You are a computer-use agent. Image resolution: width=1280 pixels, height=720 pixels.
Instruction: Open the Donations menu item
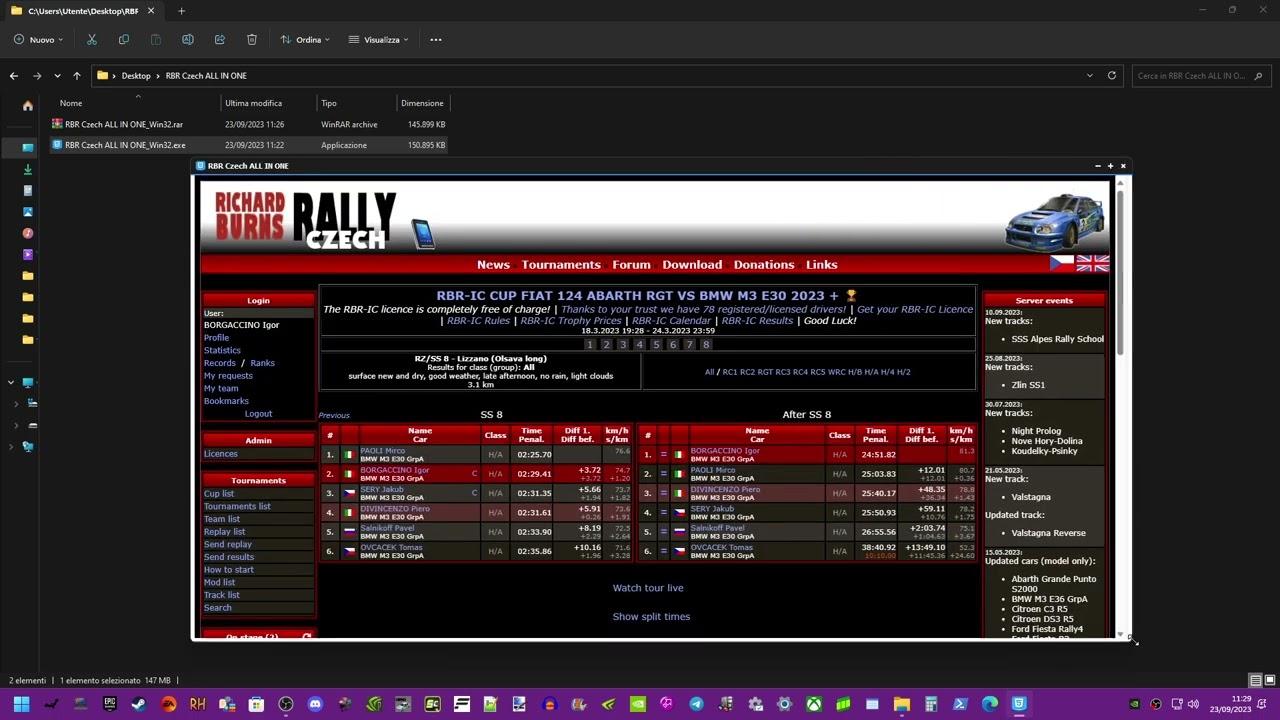(x=764, y=265)
